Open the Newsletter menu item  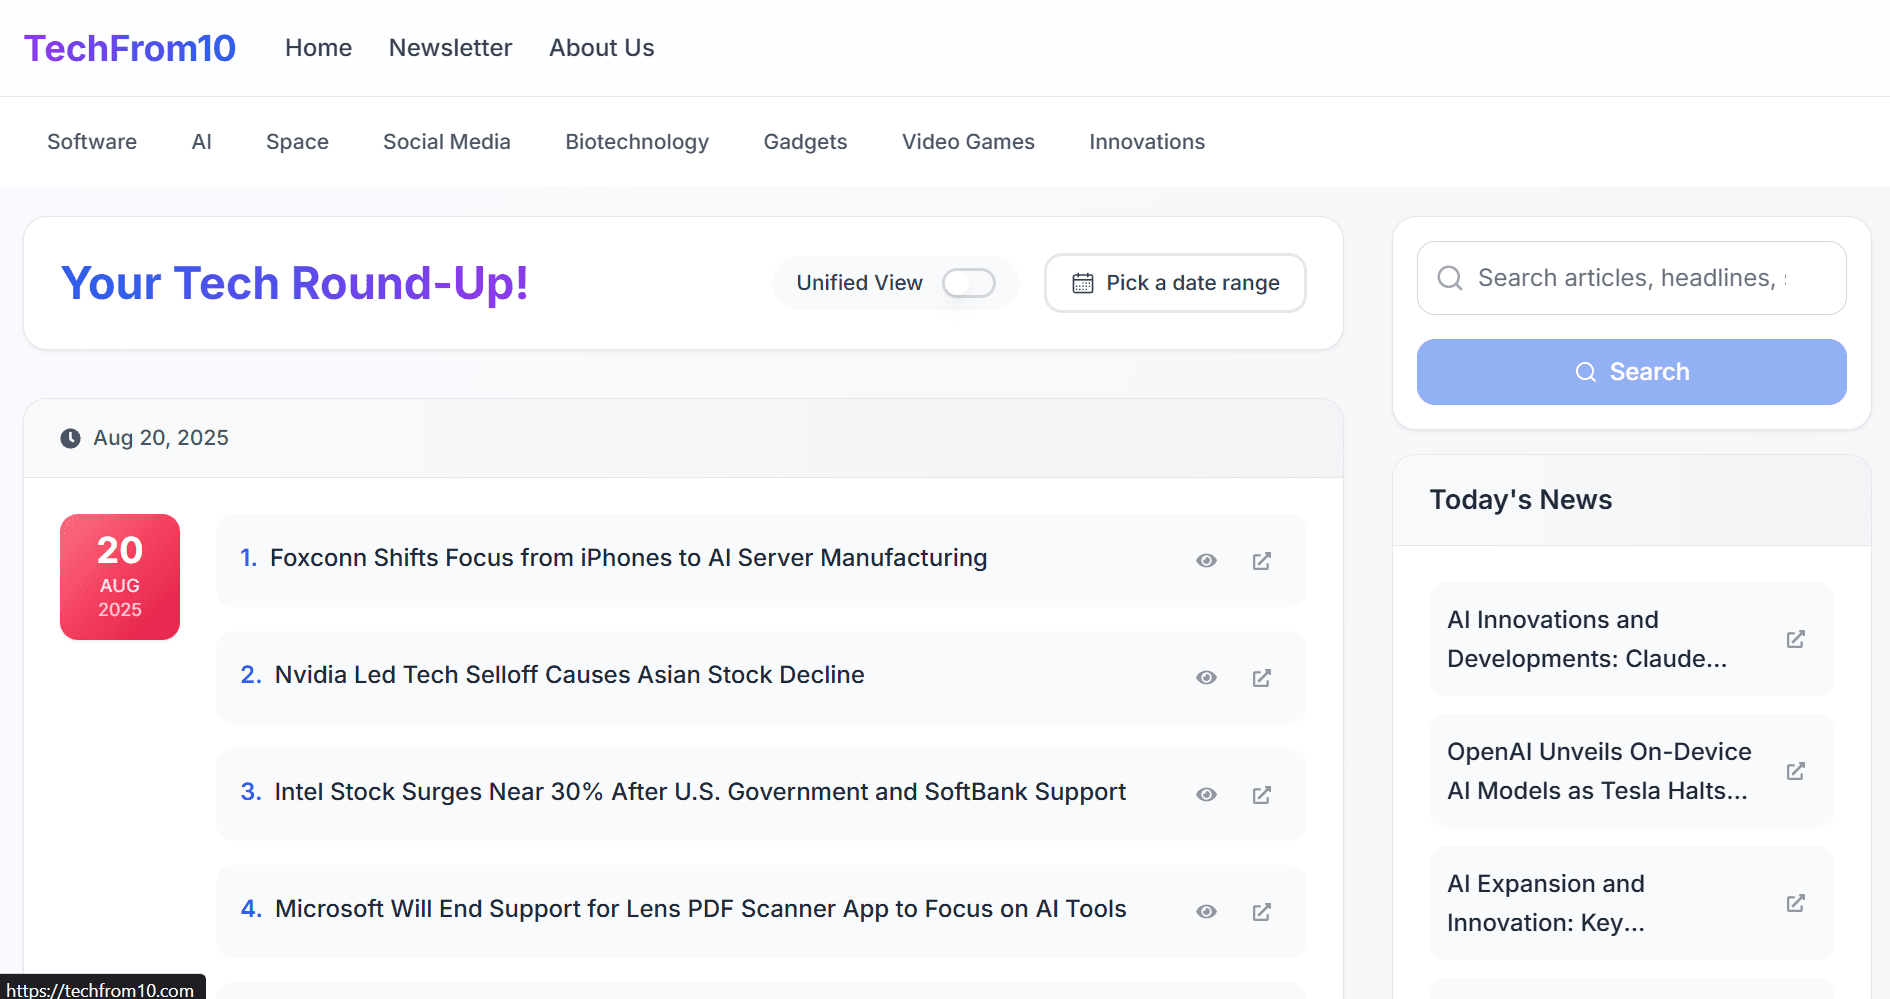pos(450,47)
